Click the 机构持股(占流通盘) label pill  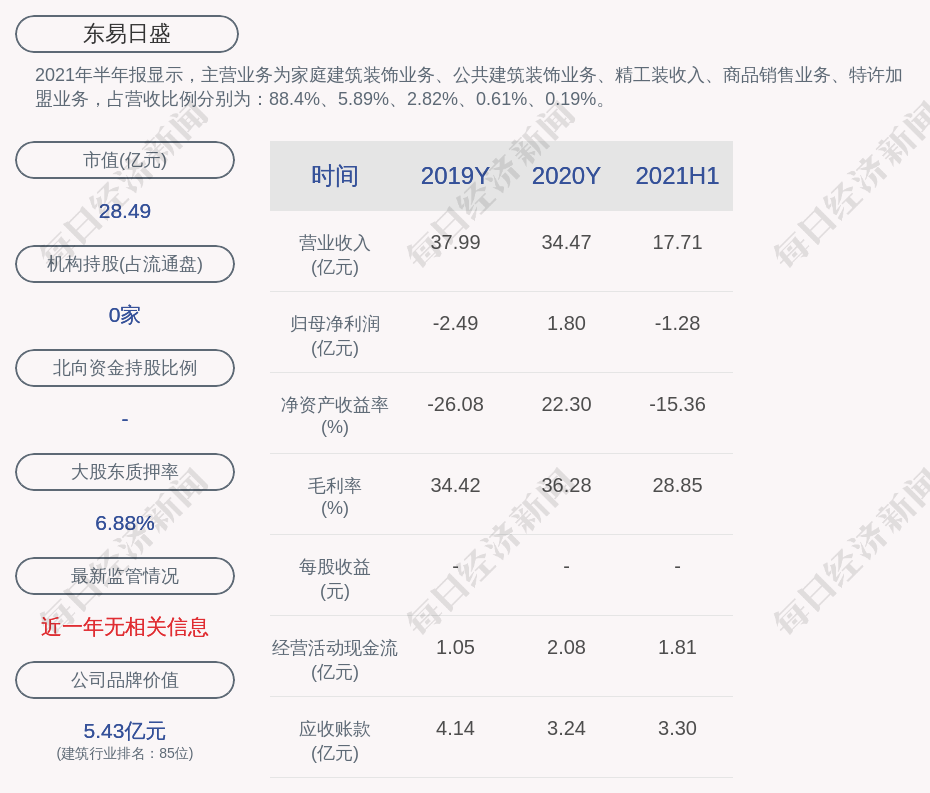[x=125, y=264]
